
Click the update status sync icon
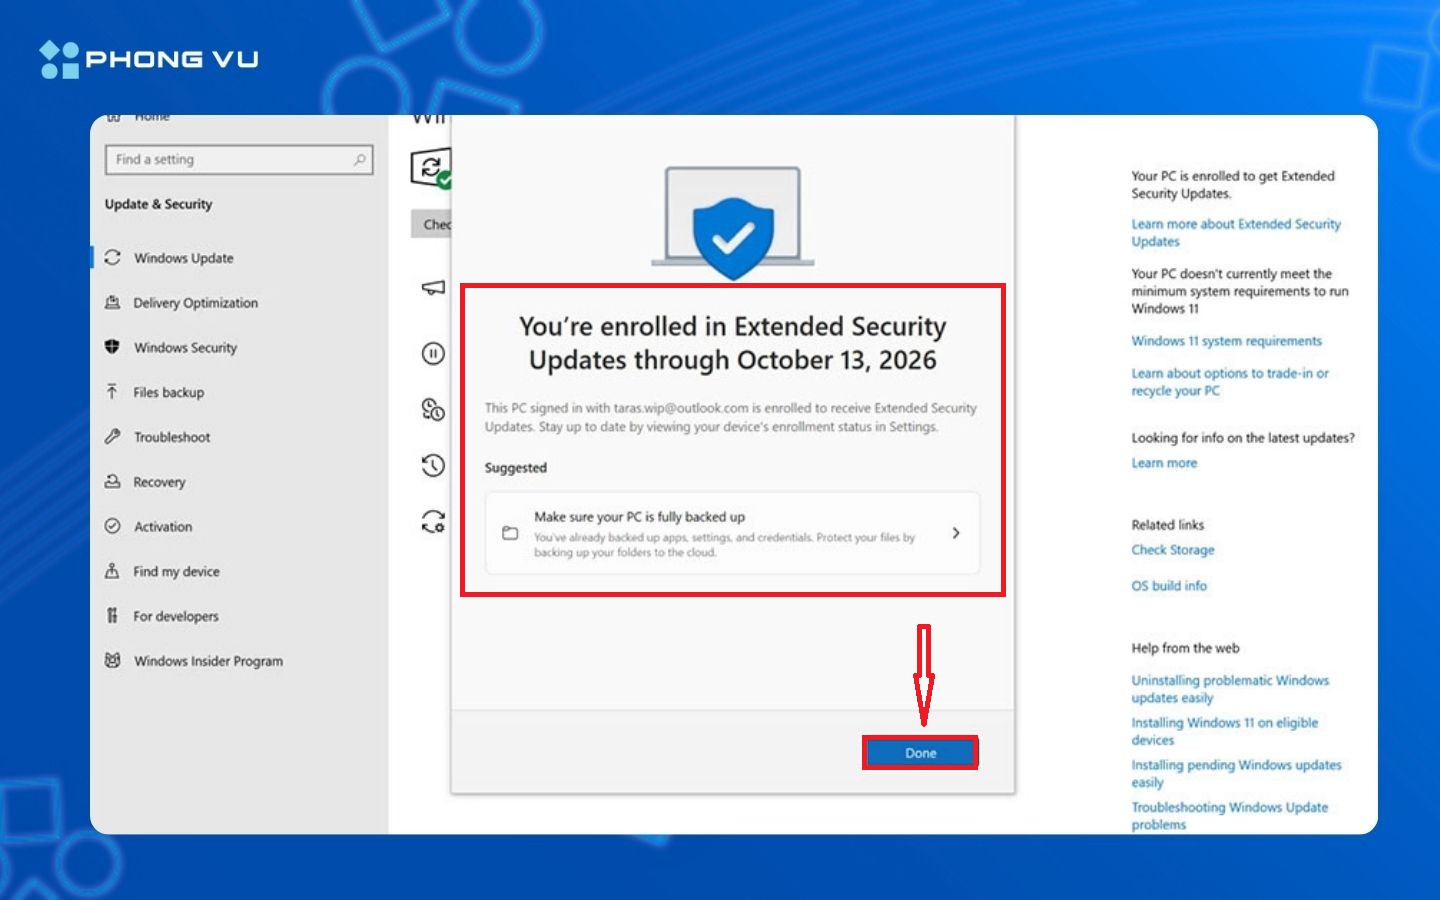point(431,168)
